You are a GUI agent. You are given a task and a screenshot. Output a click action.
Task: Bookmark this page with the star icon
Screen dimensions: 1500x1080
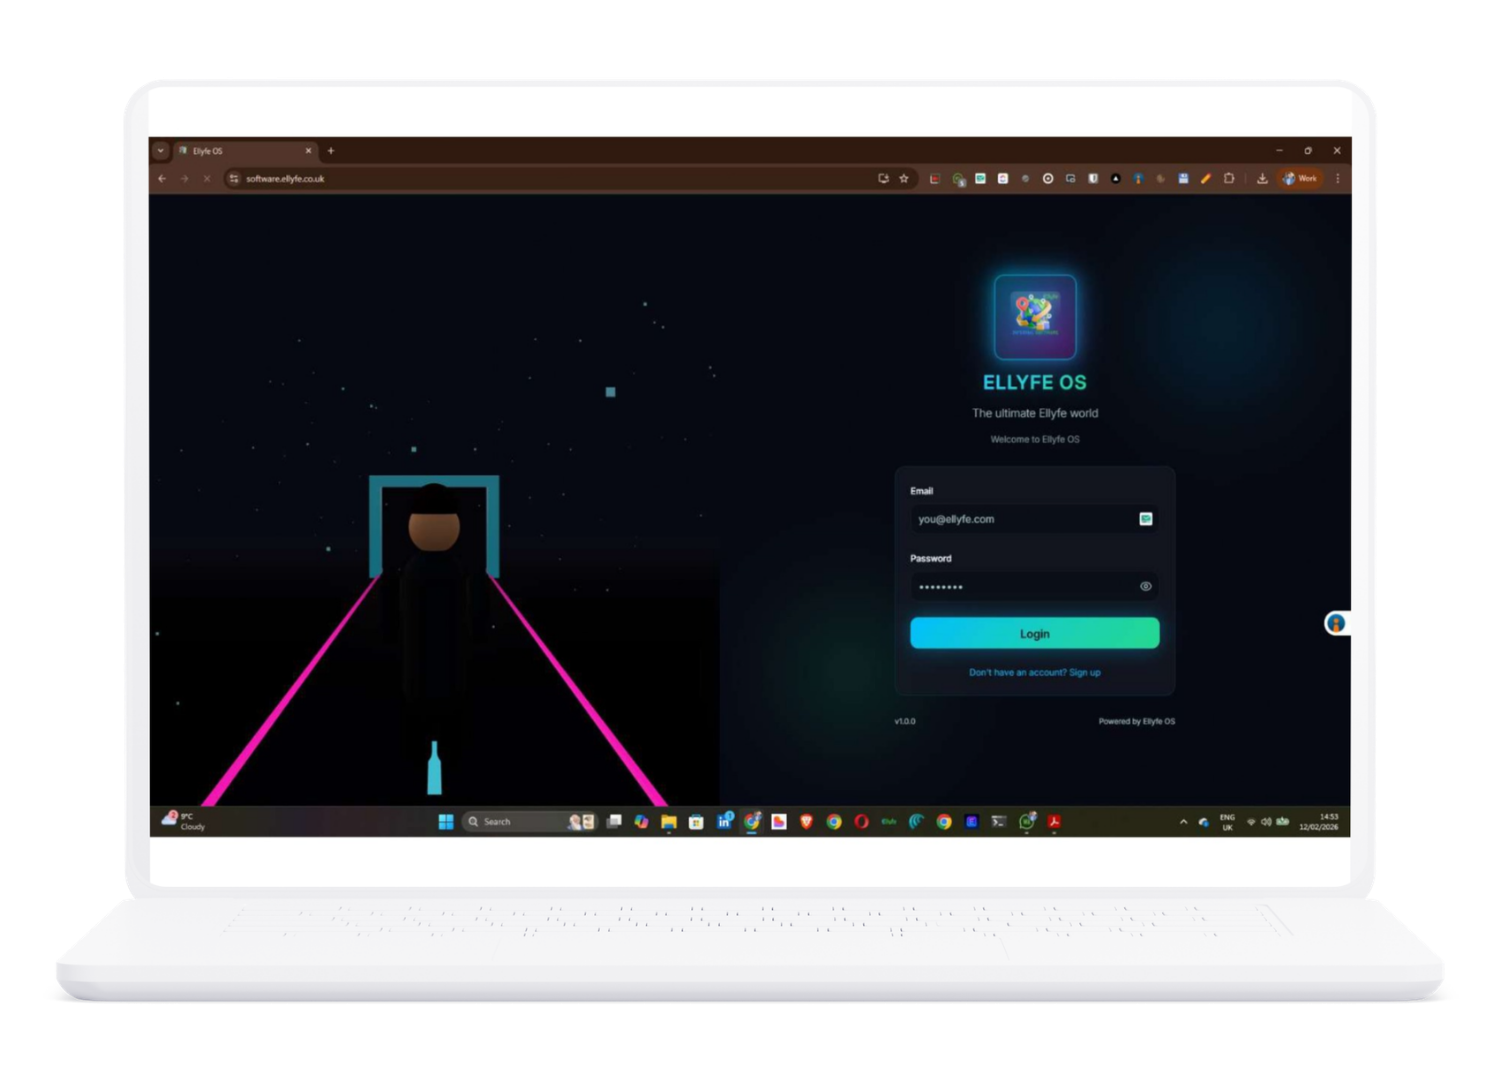point(904,178)
